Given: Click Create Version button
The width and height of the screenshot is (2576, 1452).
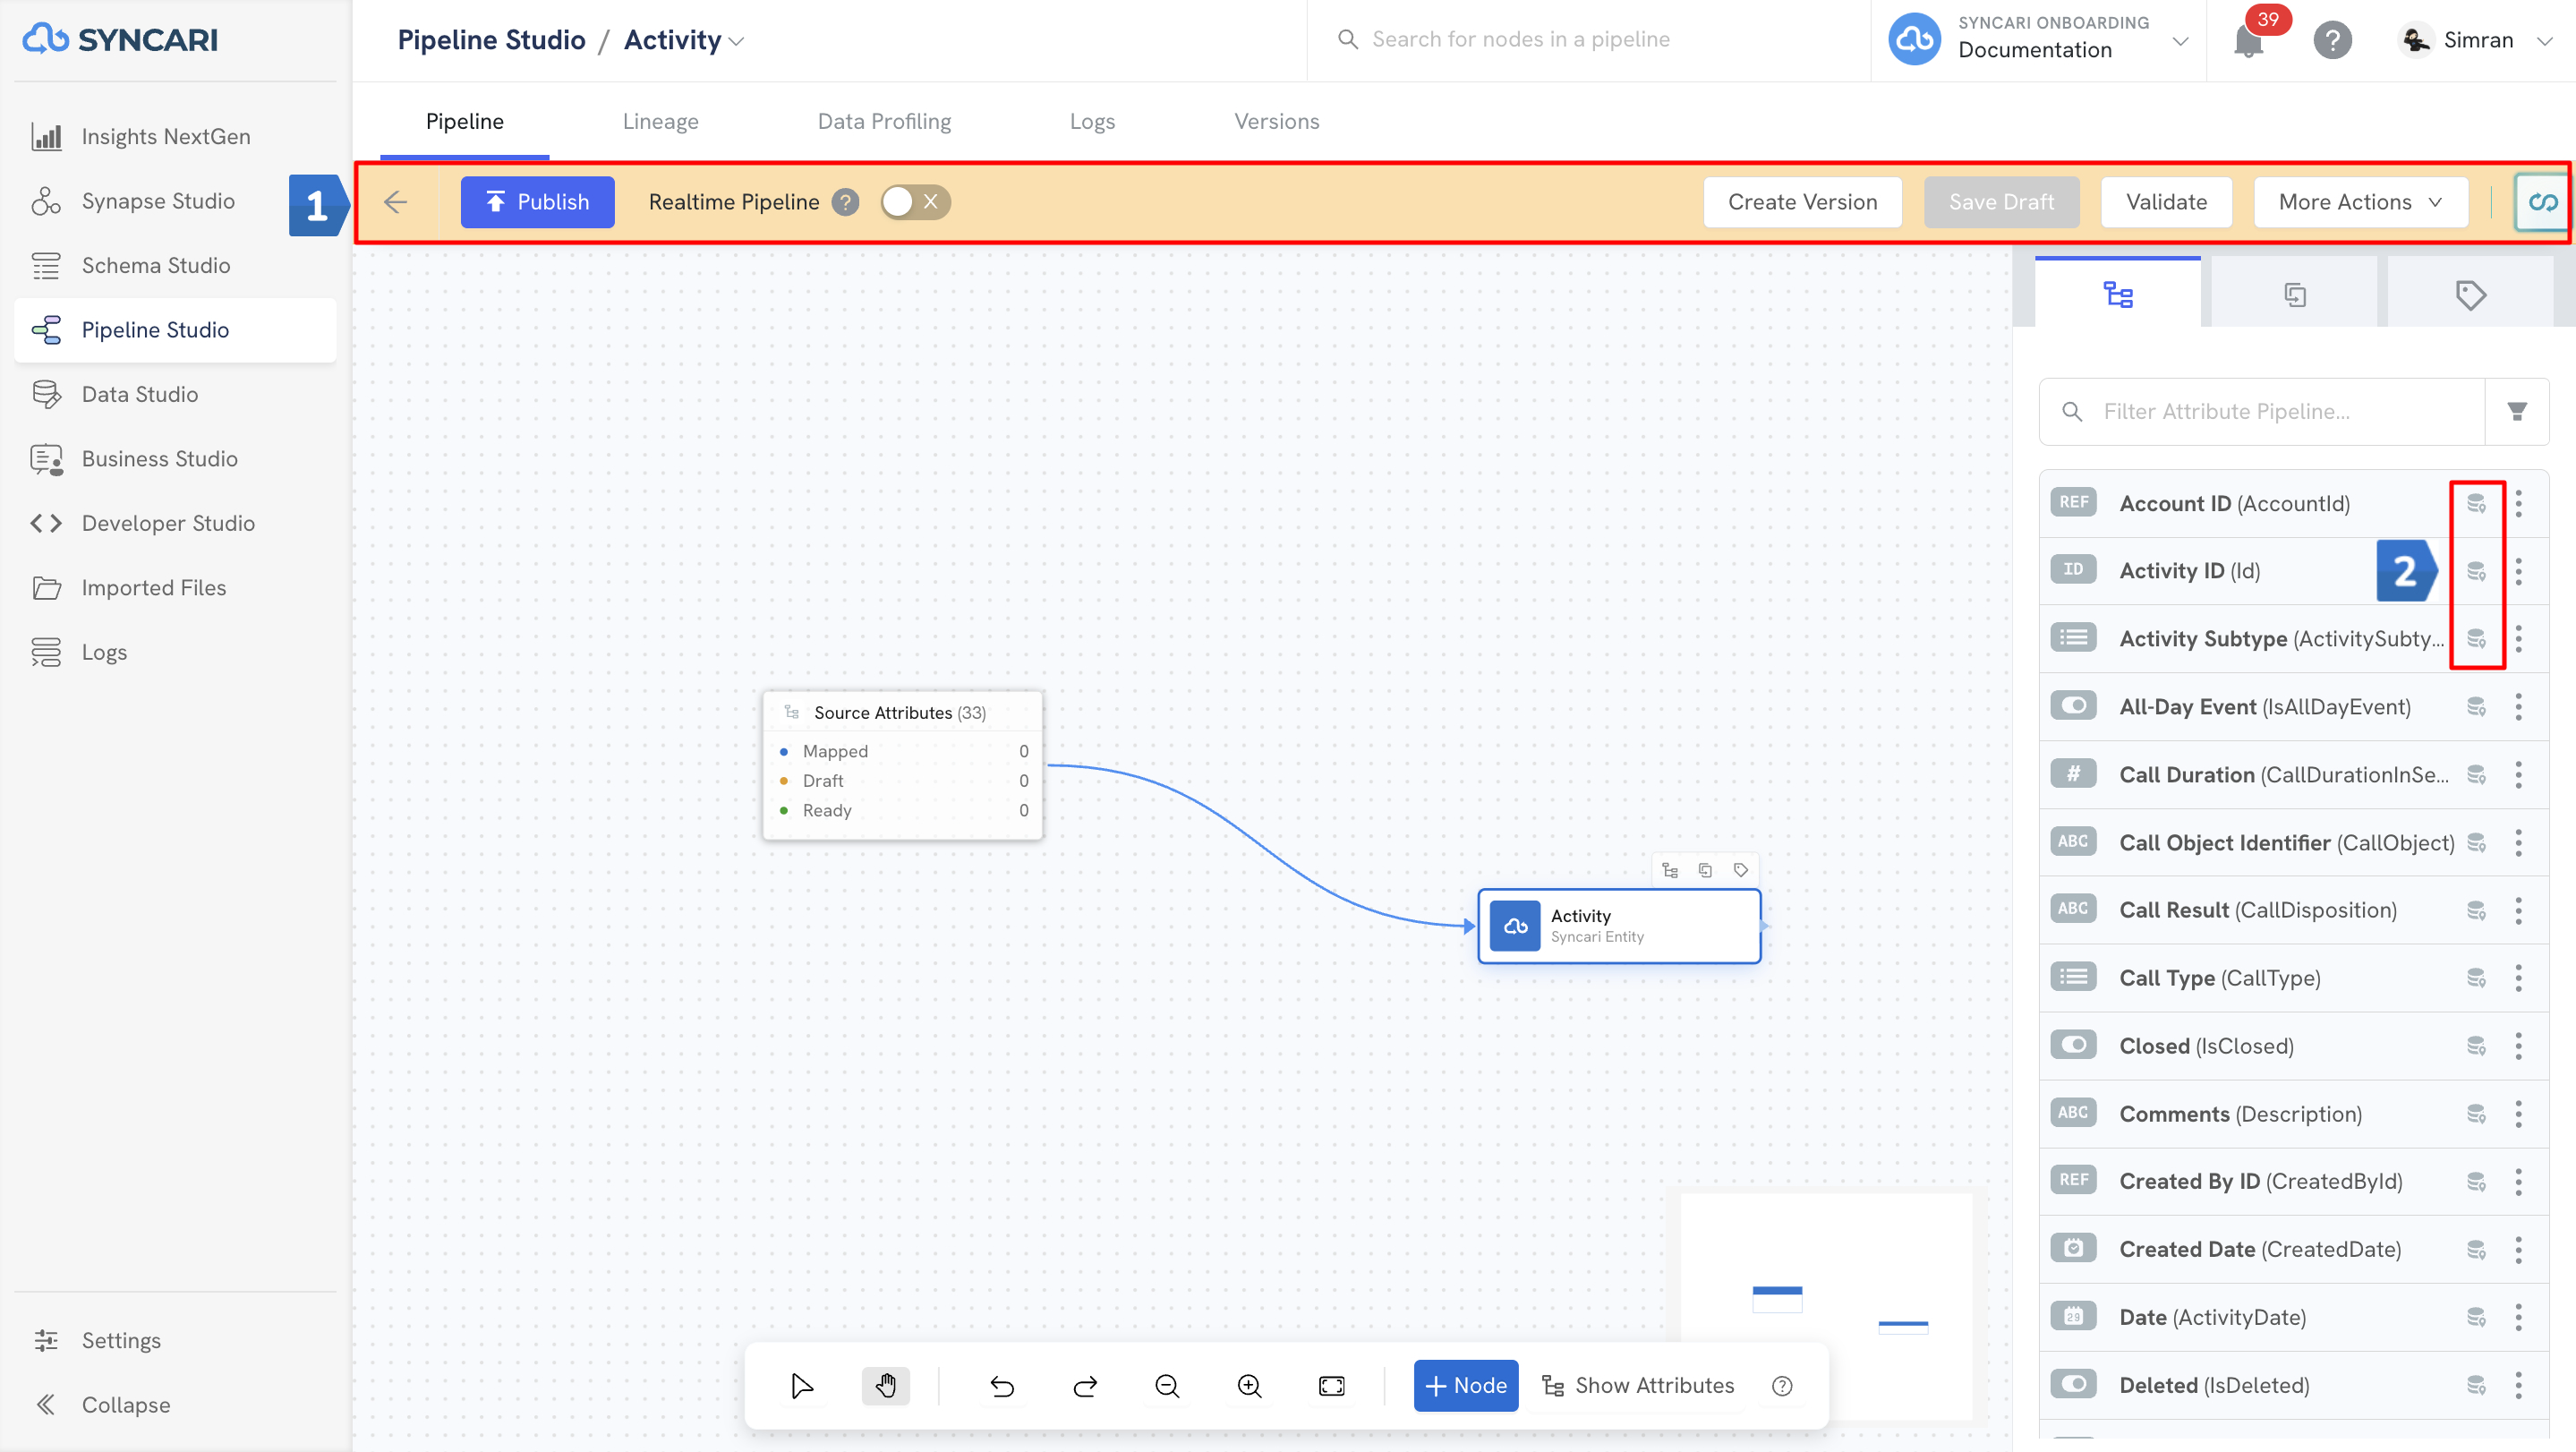Looking at the screenshot, I should click(x=1802, y=202).
